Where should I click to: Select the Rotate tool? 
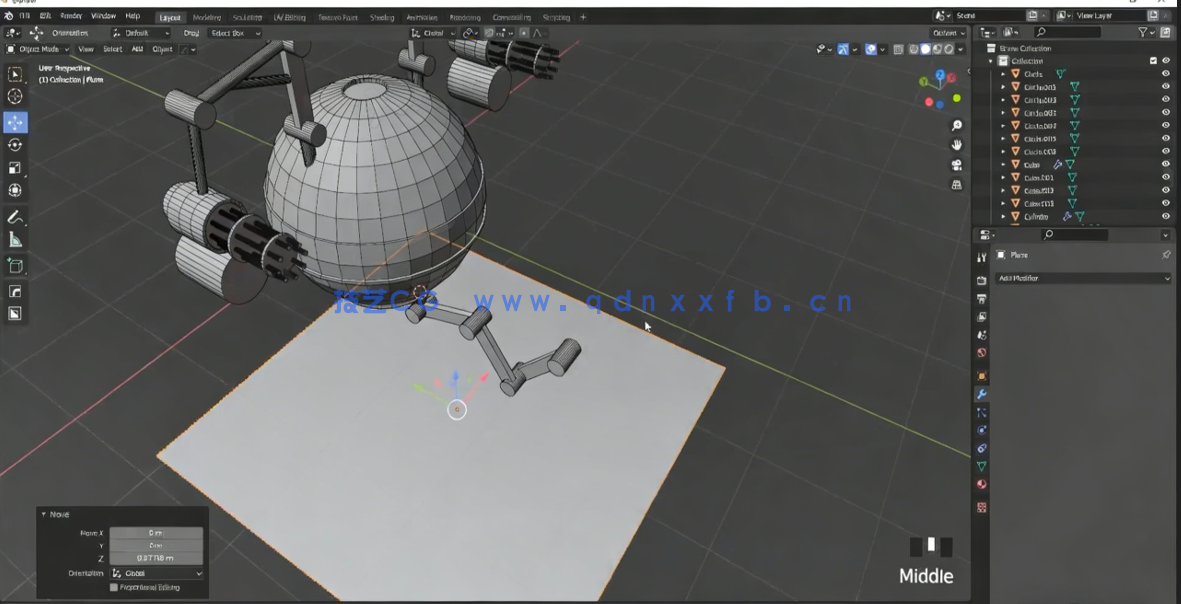15,147
